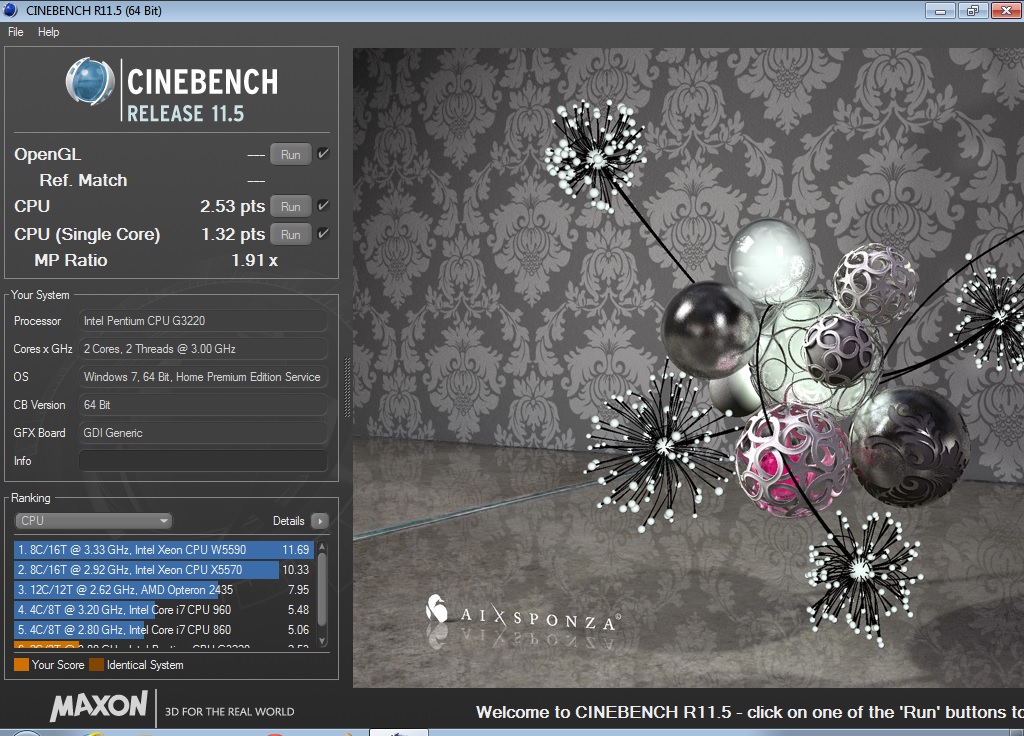Screen dimensions: 1024x736
Task: Click the single core score "1.32 pts"
Action: [233, 234]
